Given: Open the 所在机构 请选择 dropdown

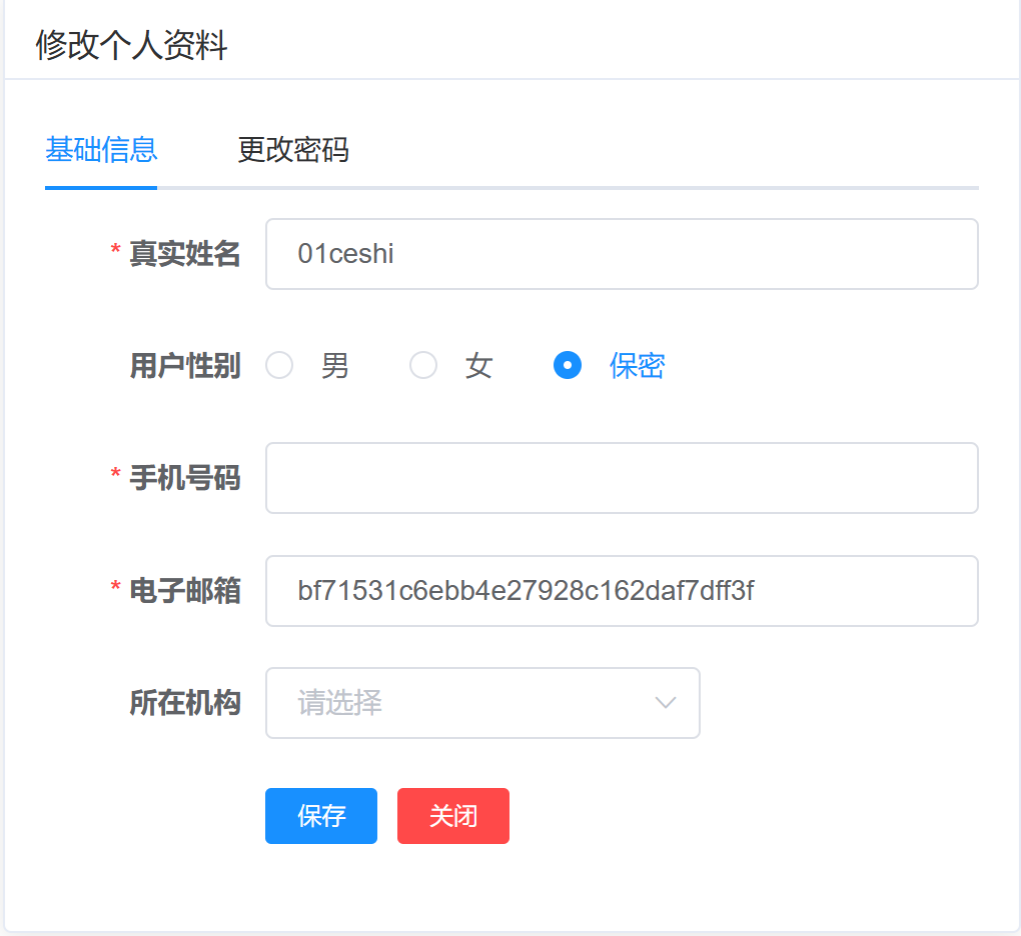Looking at the screenshot, I should tap(470, 703).
